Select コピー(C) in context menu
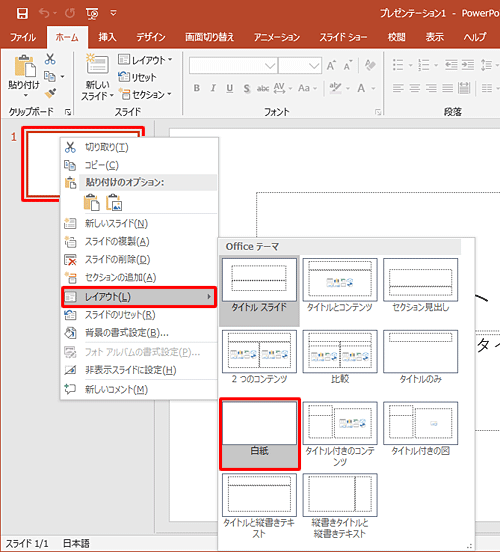Image resolution: width=500 pixels, height=552 pixels. click(x=139, y=165)
